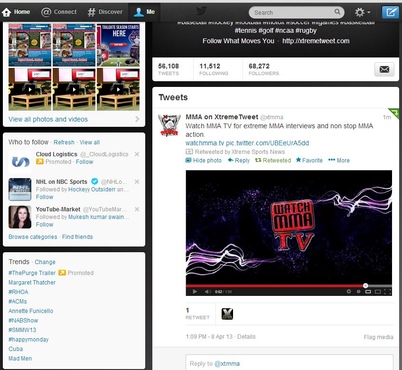View all Who to follow suggestions
This screenshot has height=370, width=402.
(x=90, y=142)
